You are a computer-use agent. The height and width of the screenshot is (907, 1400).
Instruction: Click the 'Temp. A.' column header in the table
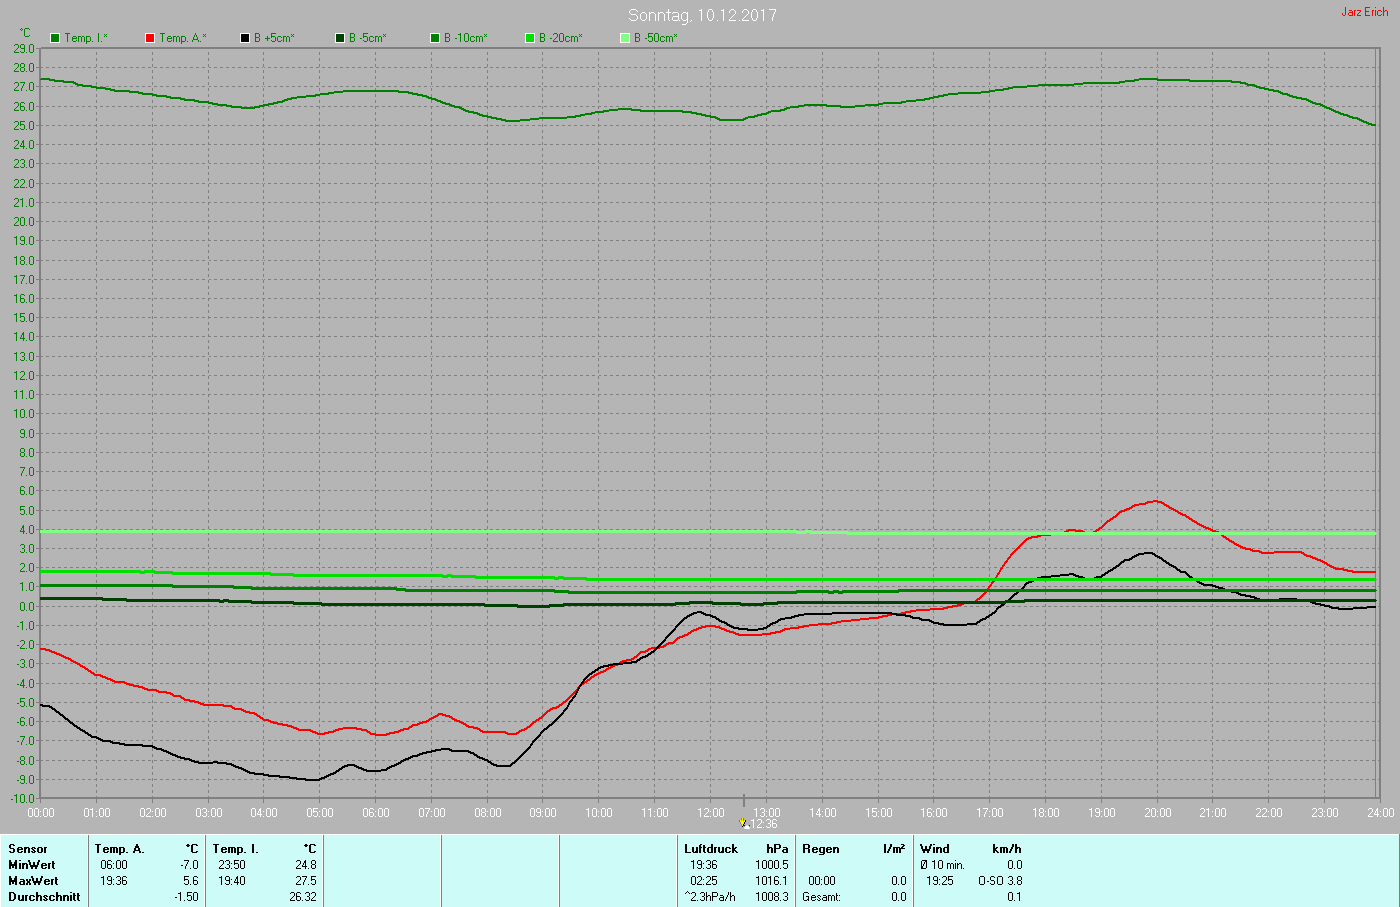click(x=120, y=849)
